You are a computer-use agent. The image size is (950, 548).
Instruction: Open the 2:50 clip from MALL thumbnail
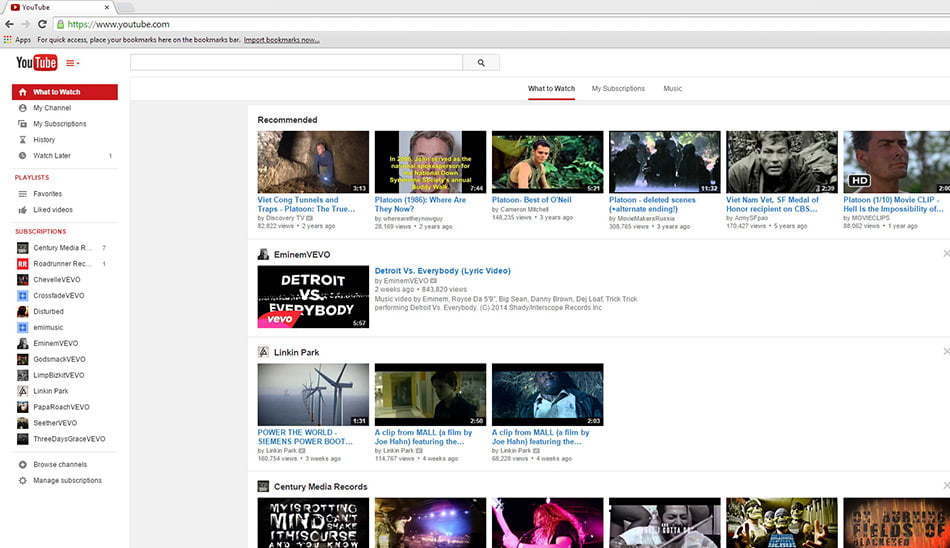(430, 395)
